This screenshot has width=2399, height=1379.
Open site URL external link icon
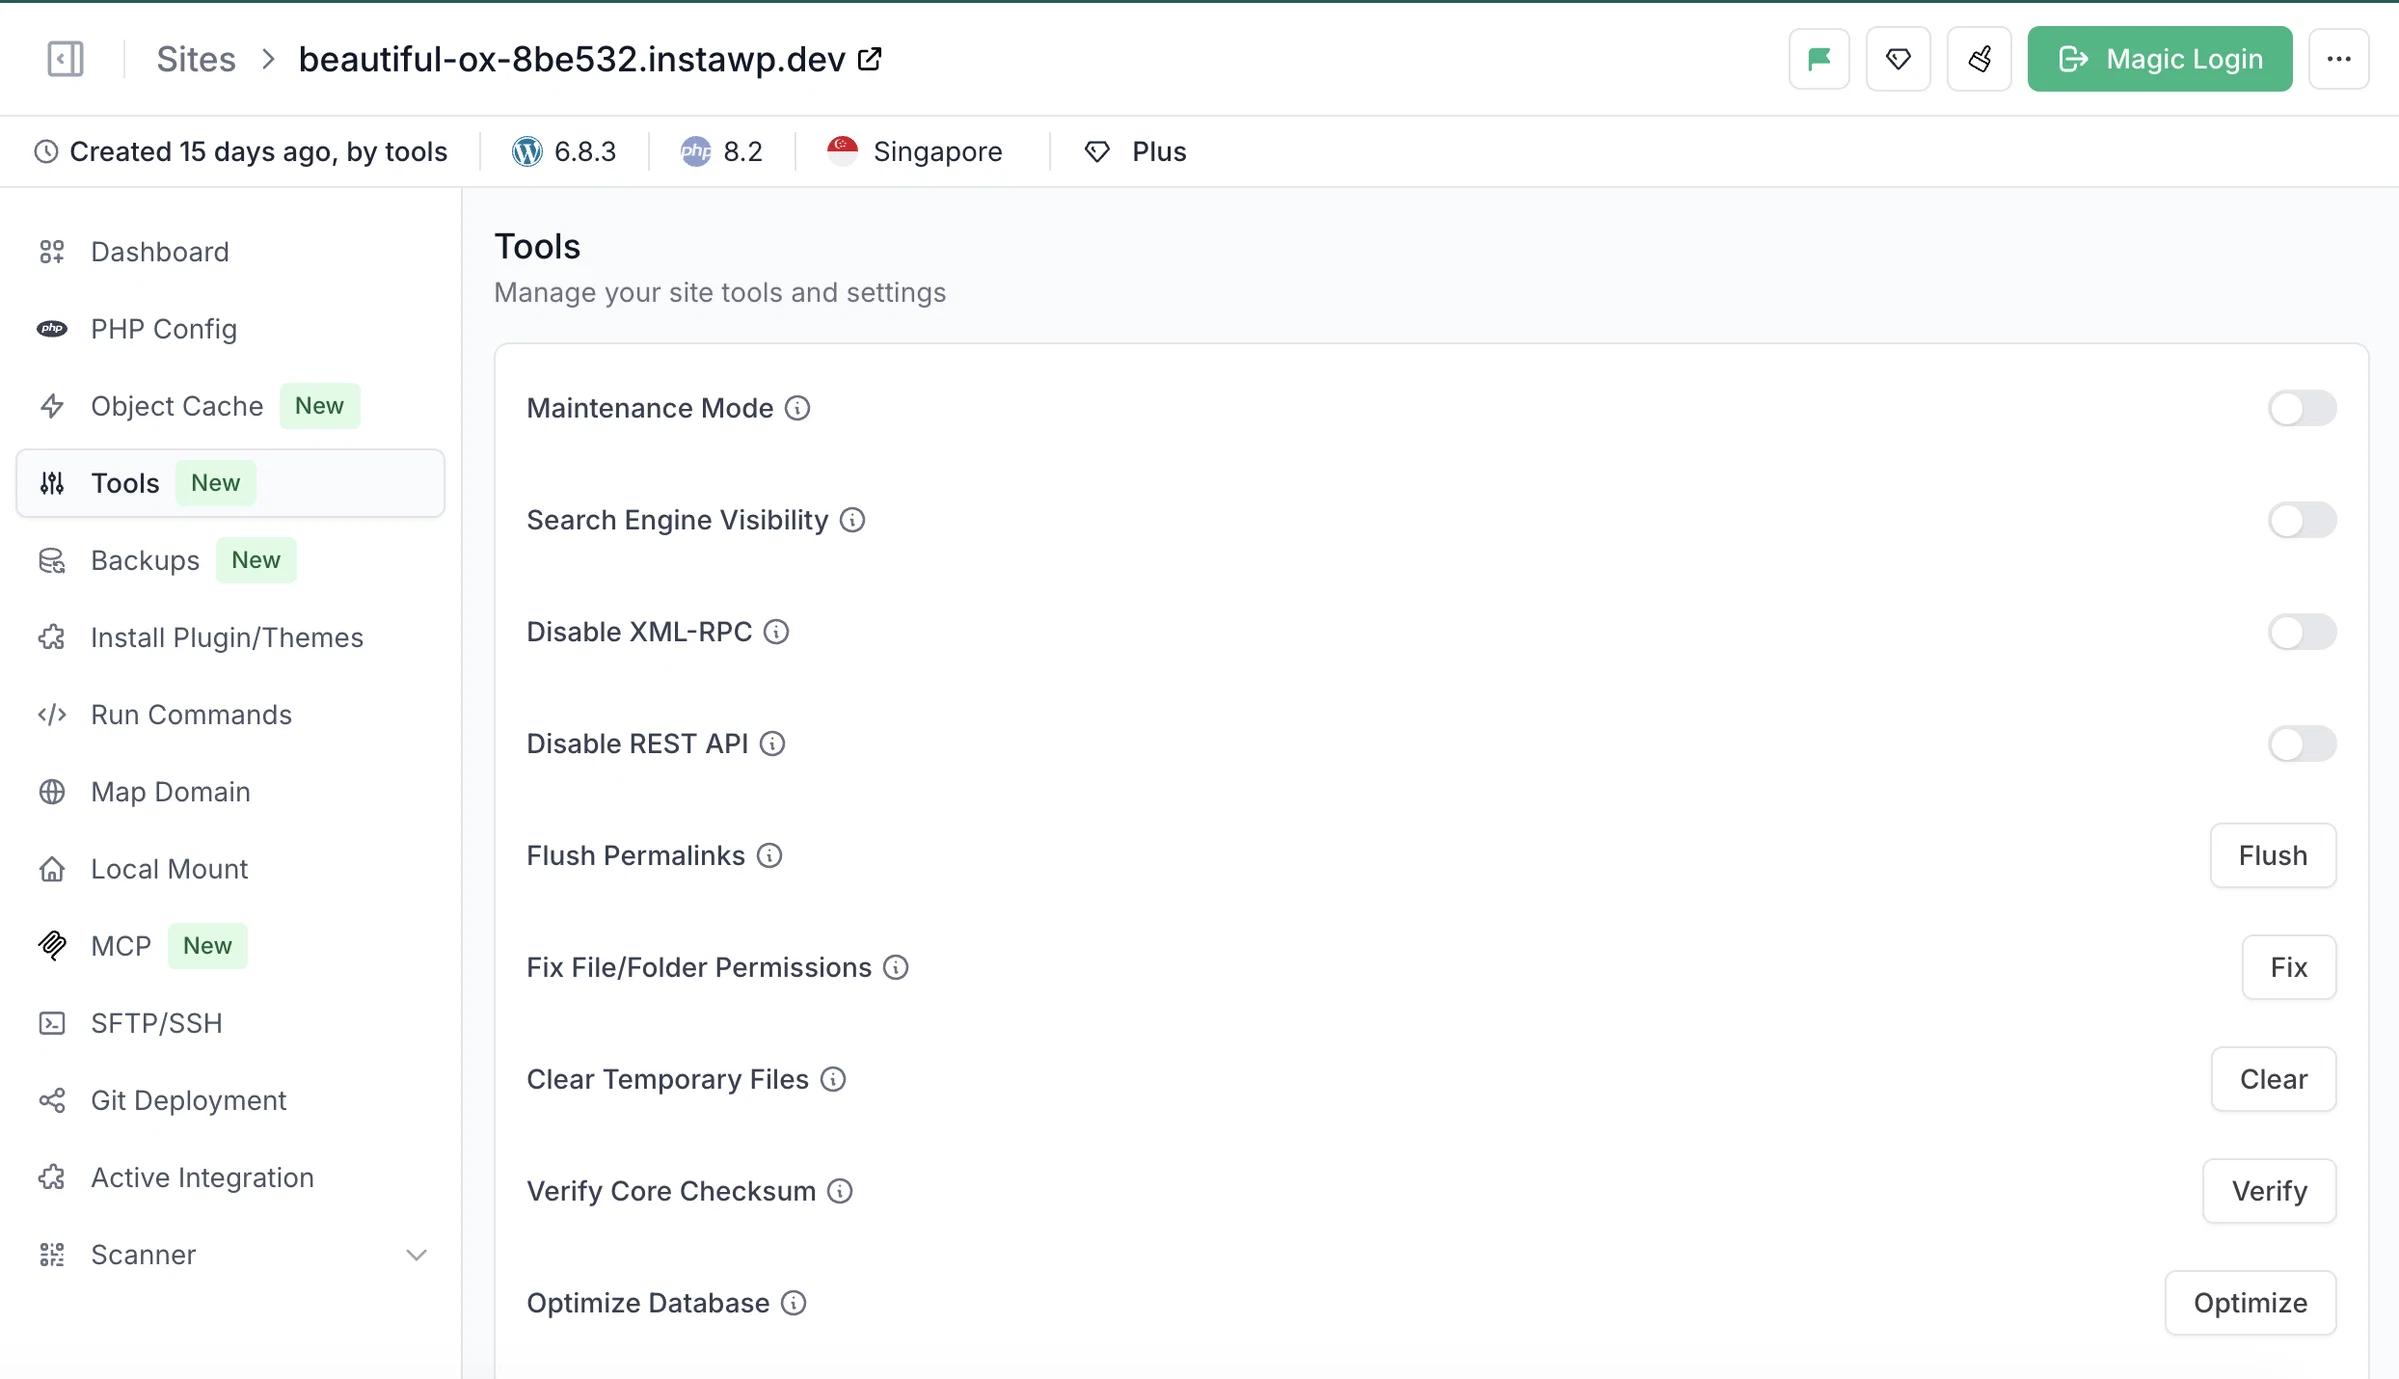pyautogui.click(x=870, y=59)
